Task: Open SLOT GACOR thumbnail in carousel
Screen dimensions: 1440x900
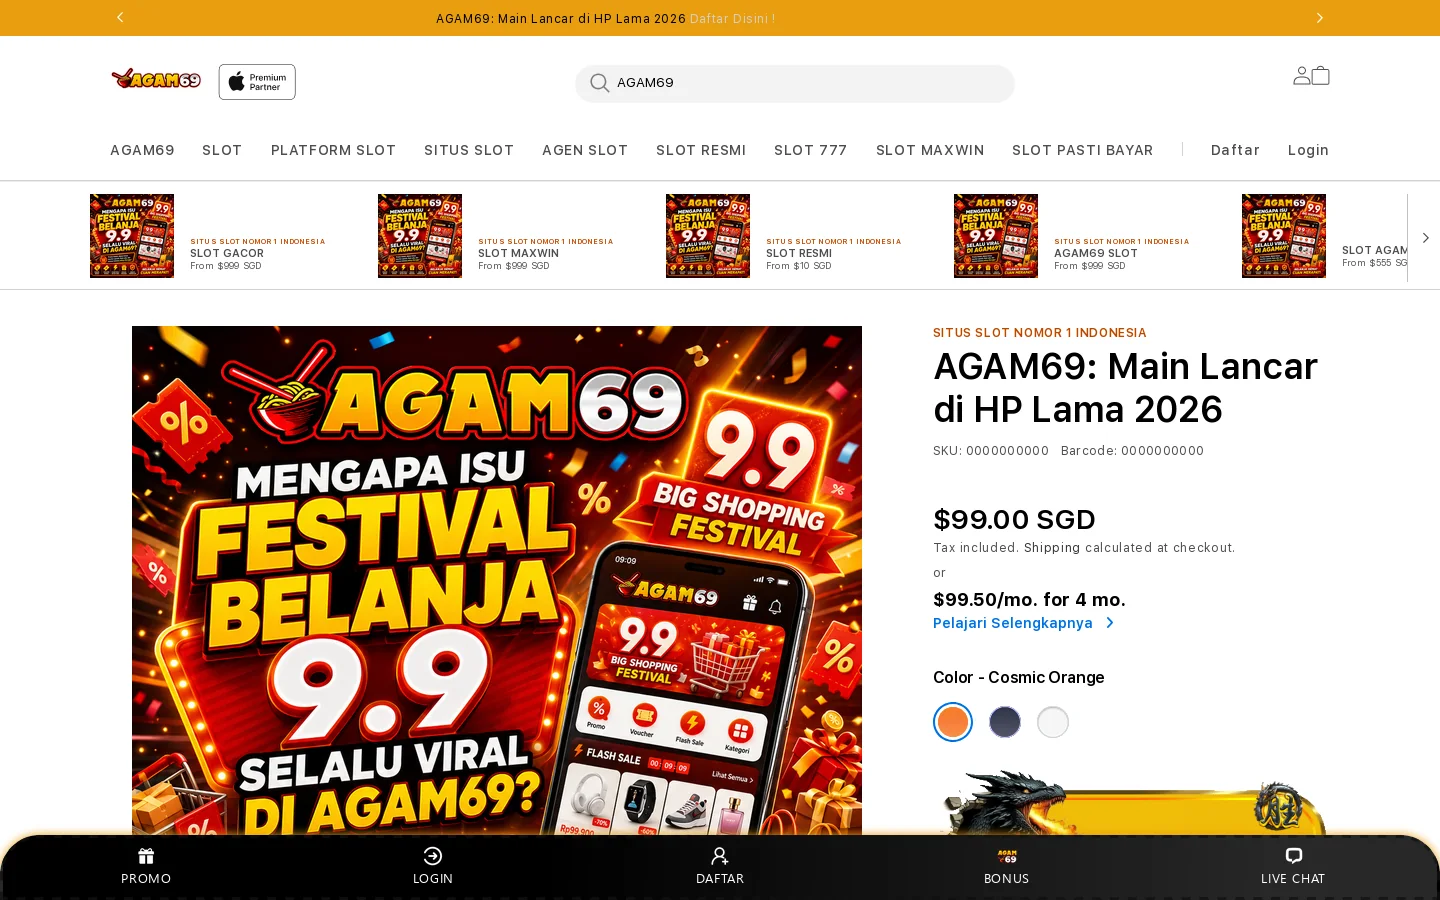Action: coord(132,236)
